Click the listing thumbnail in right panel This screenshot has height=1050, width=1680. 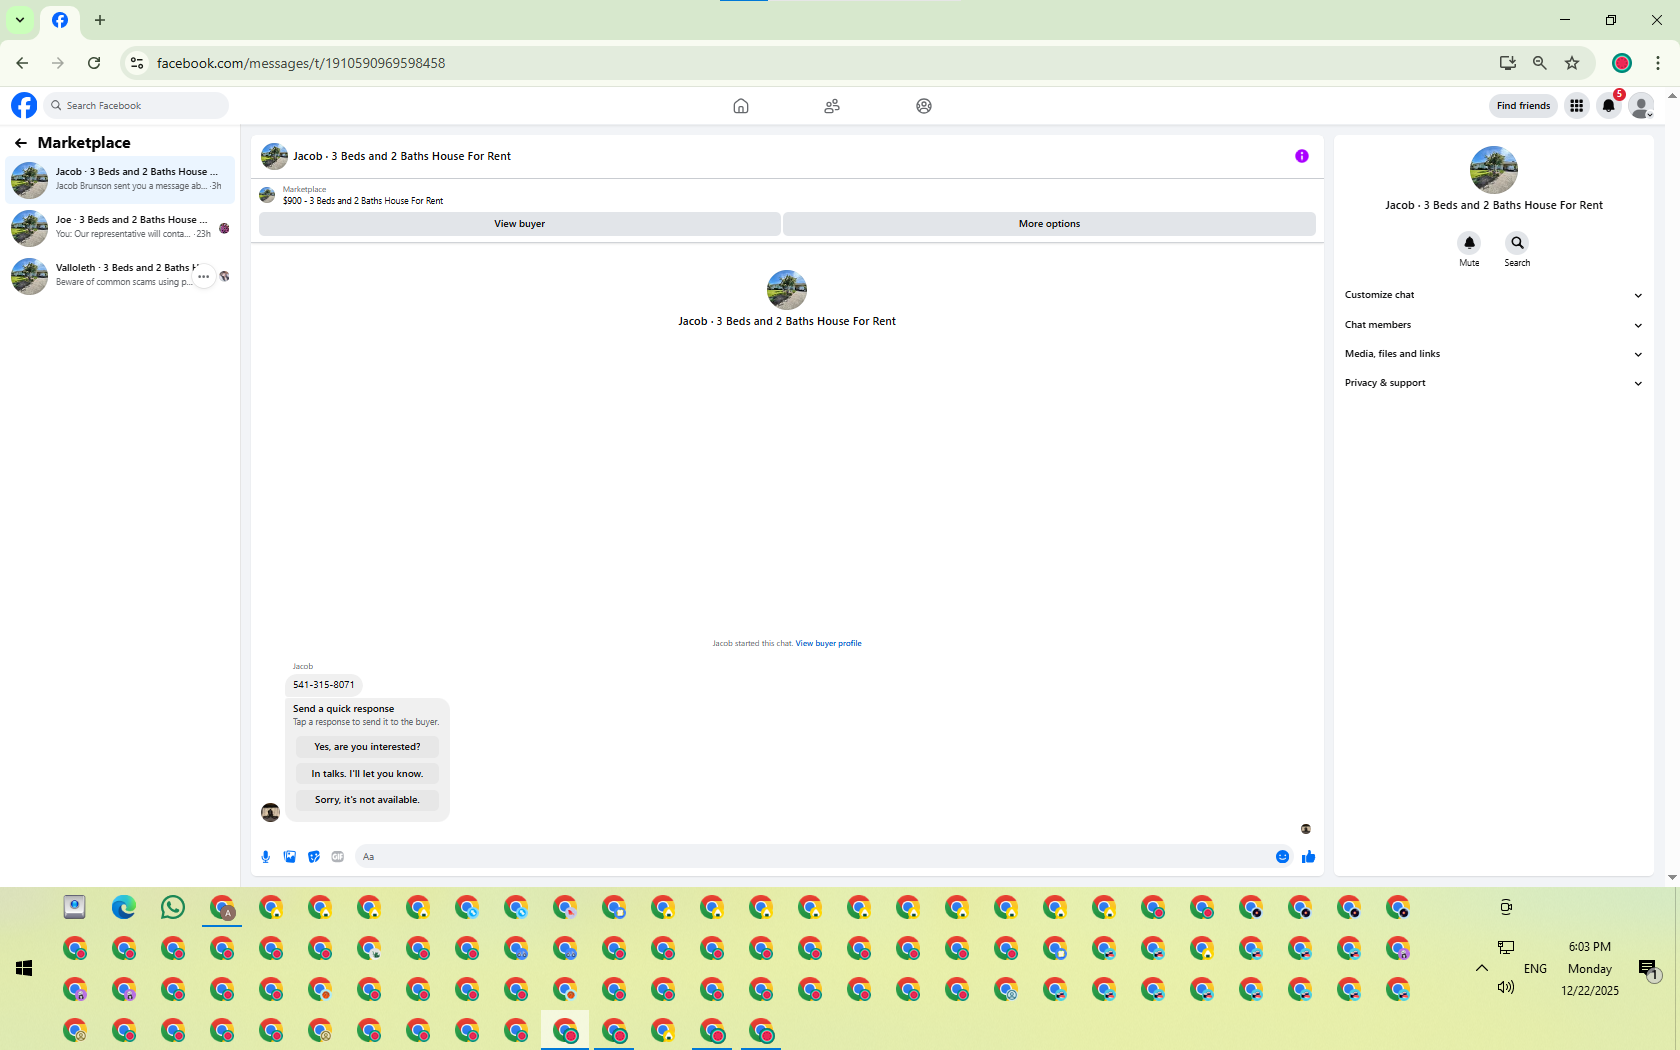pyautogui.click(x=1494, y=170)
